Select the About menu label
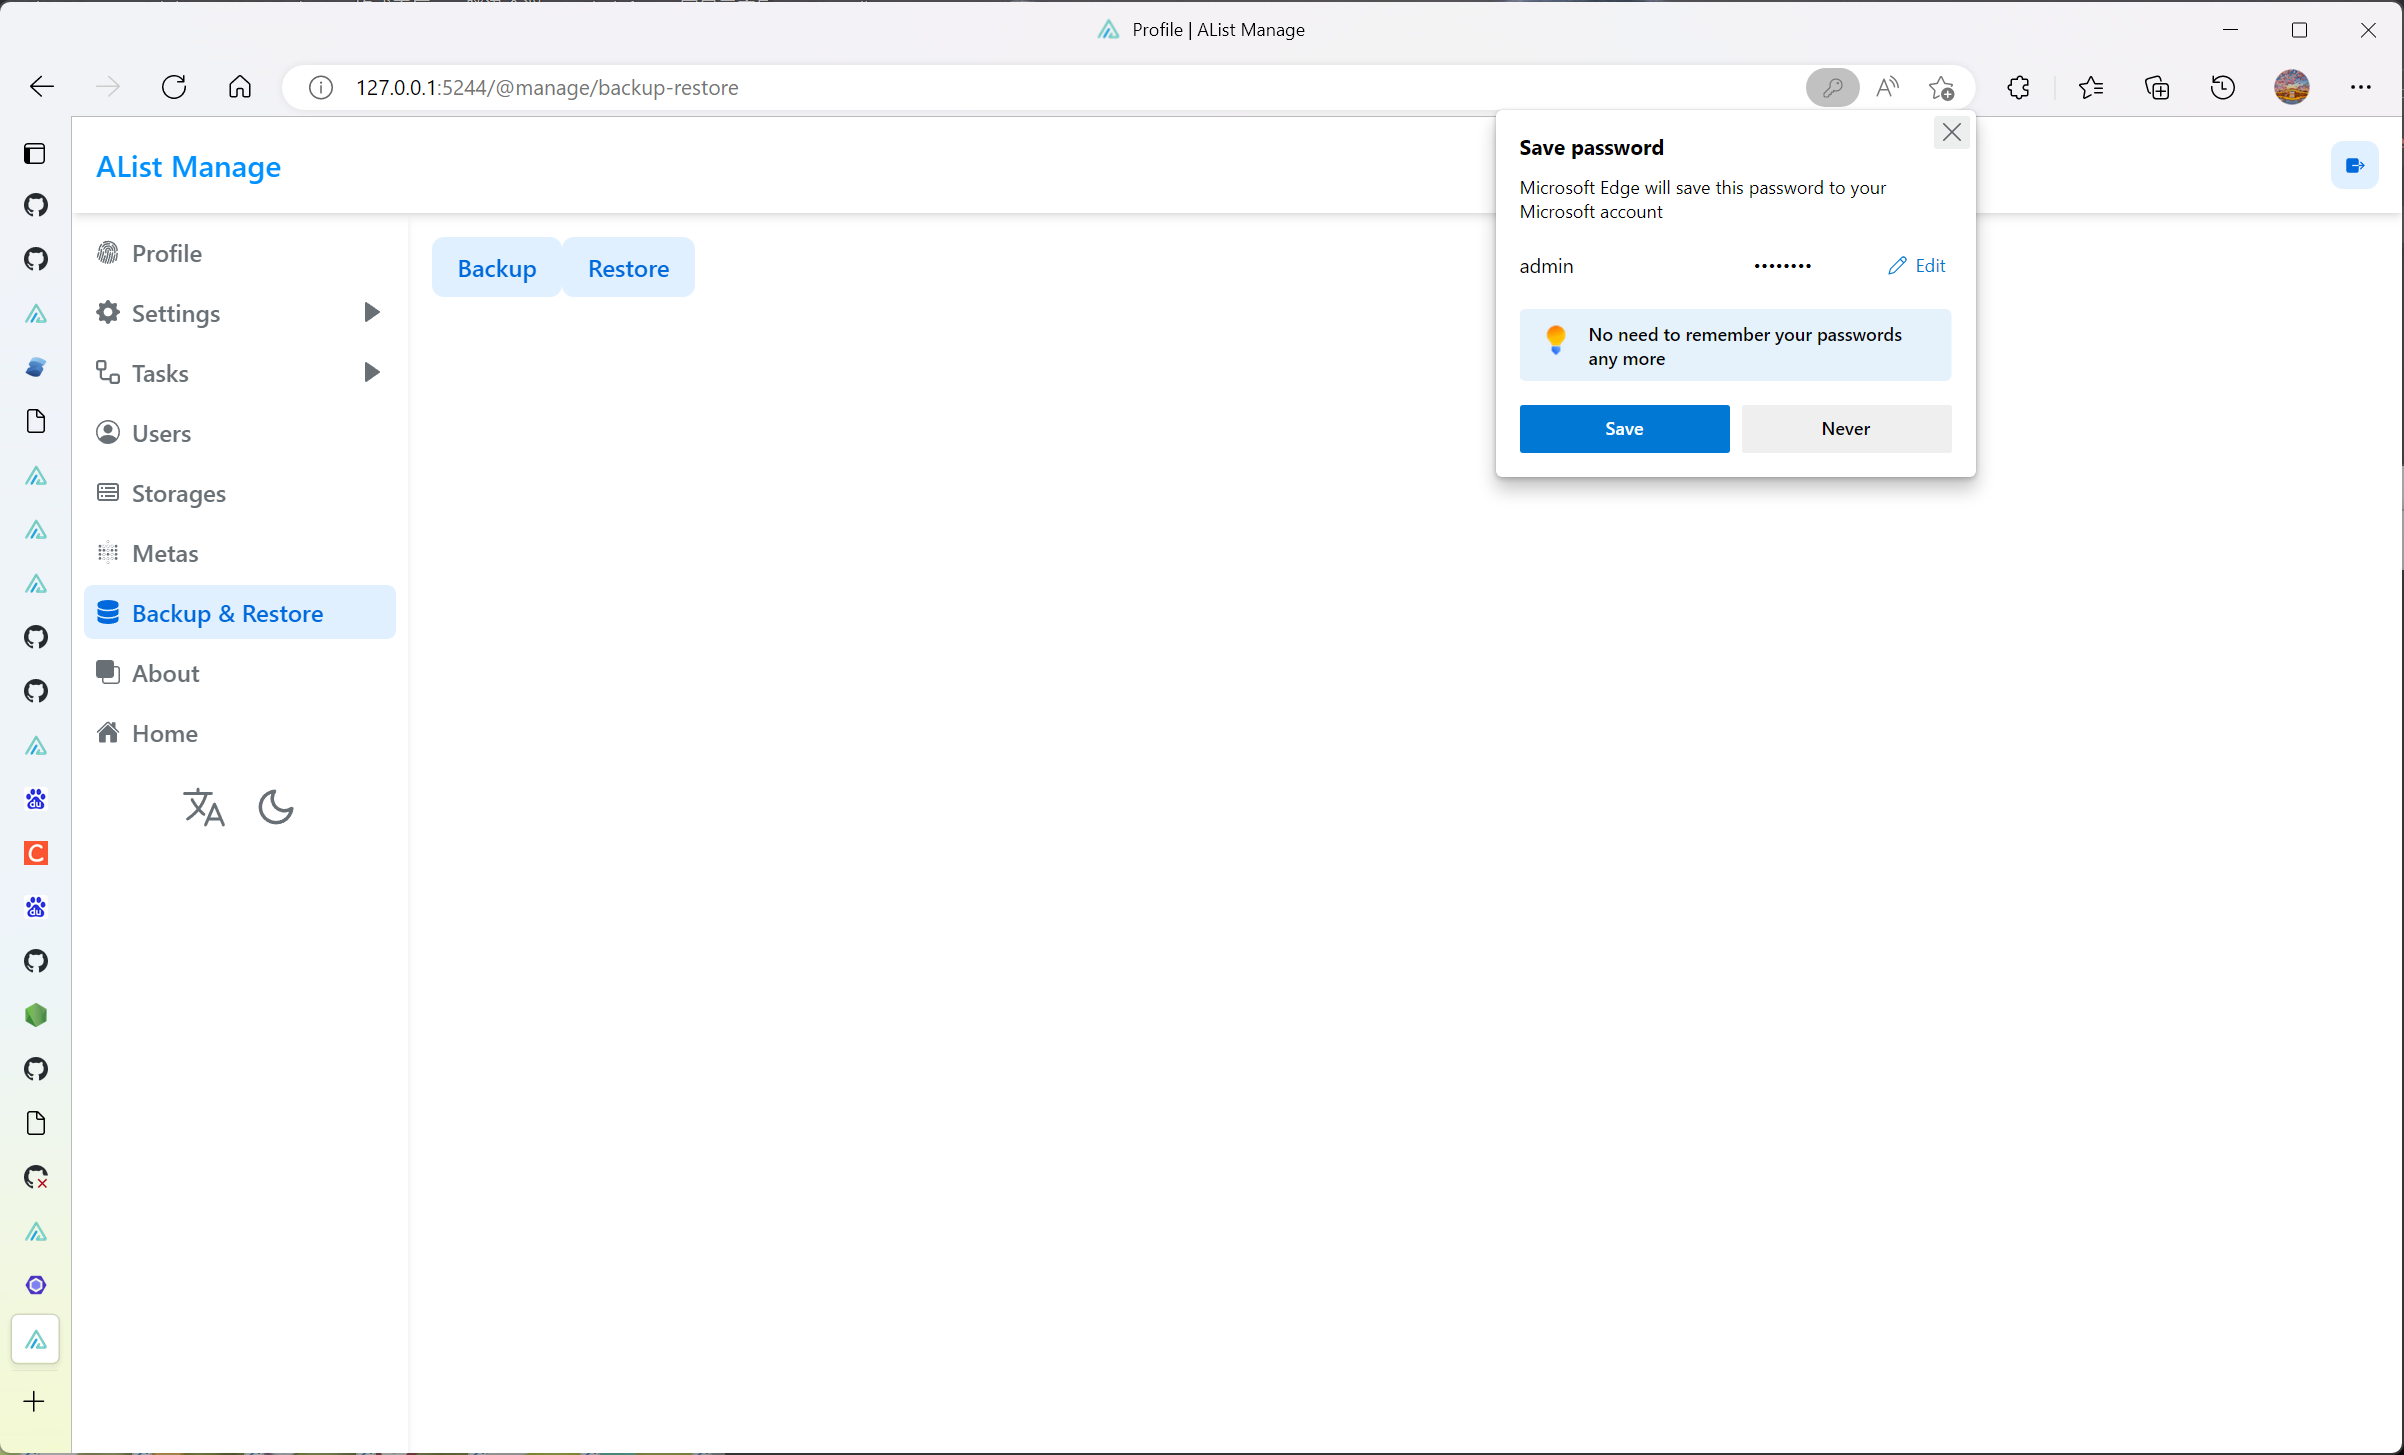 coord(165,673)
